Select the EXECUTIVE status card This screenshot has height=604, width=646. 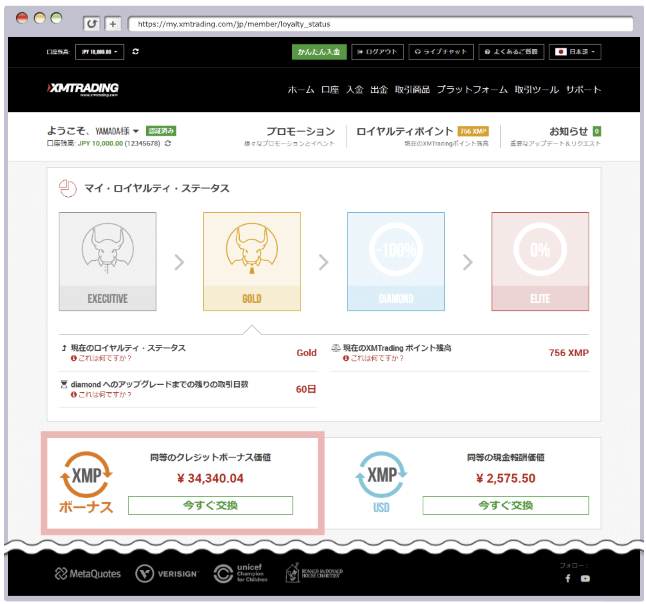coord(108,261)
